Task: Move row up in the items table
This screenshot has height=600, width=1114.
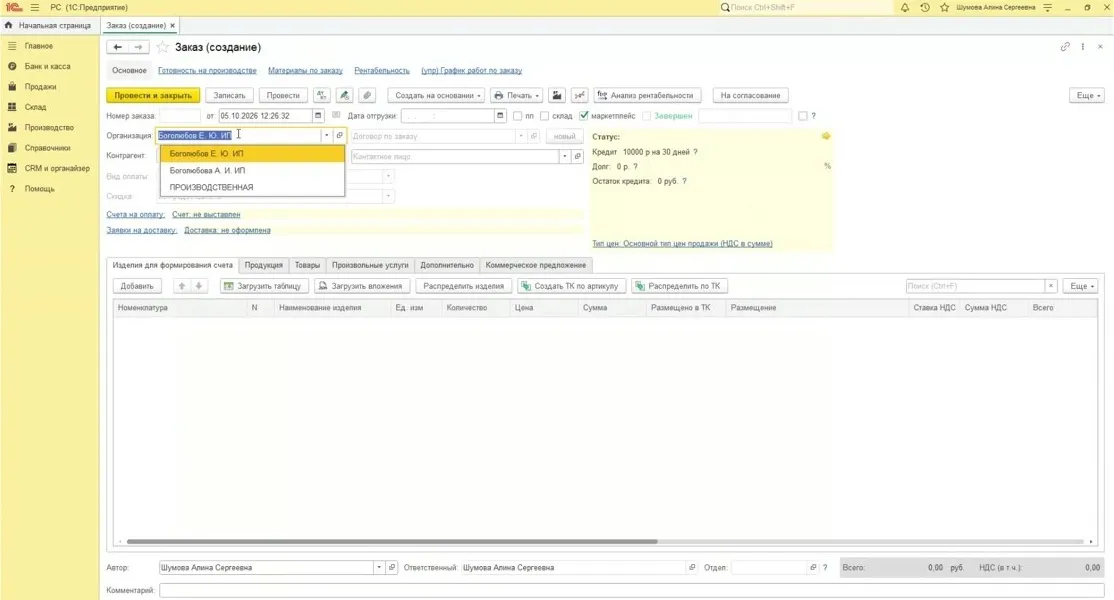Action: click(x=182, y=286)
